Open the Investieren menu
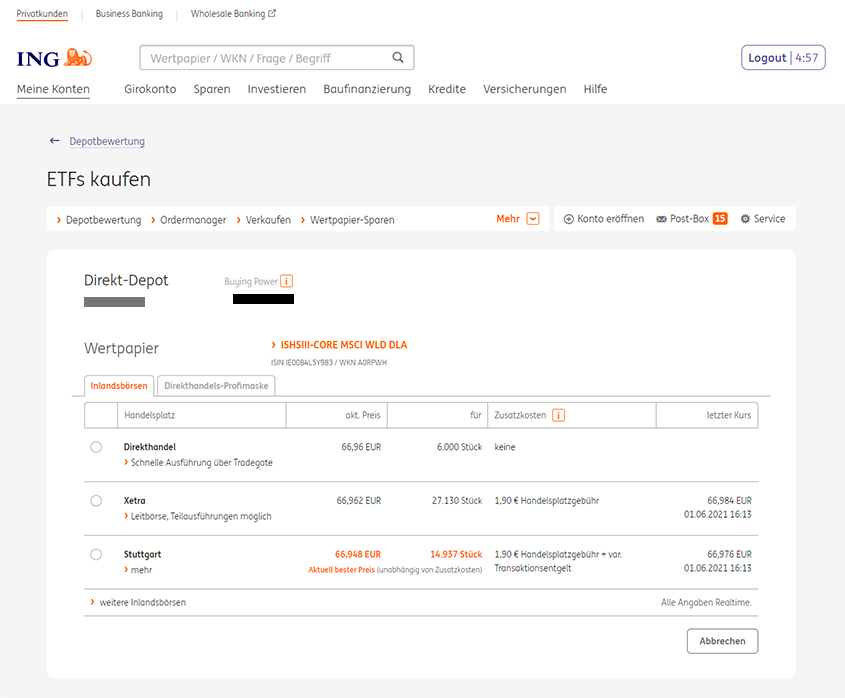 [277, 89]
